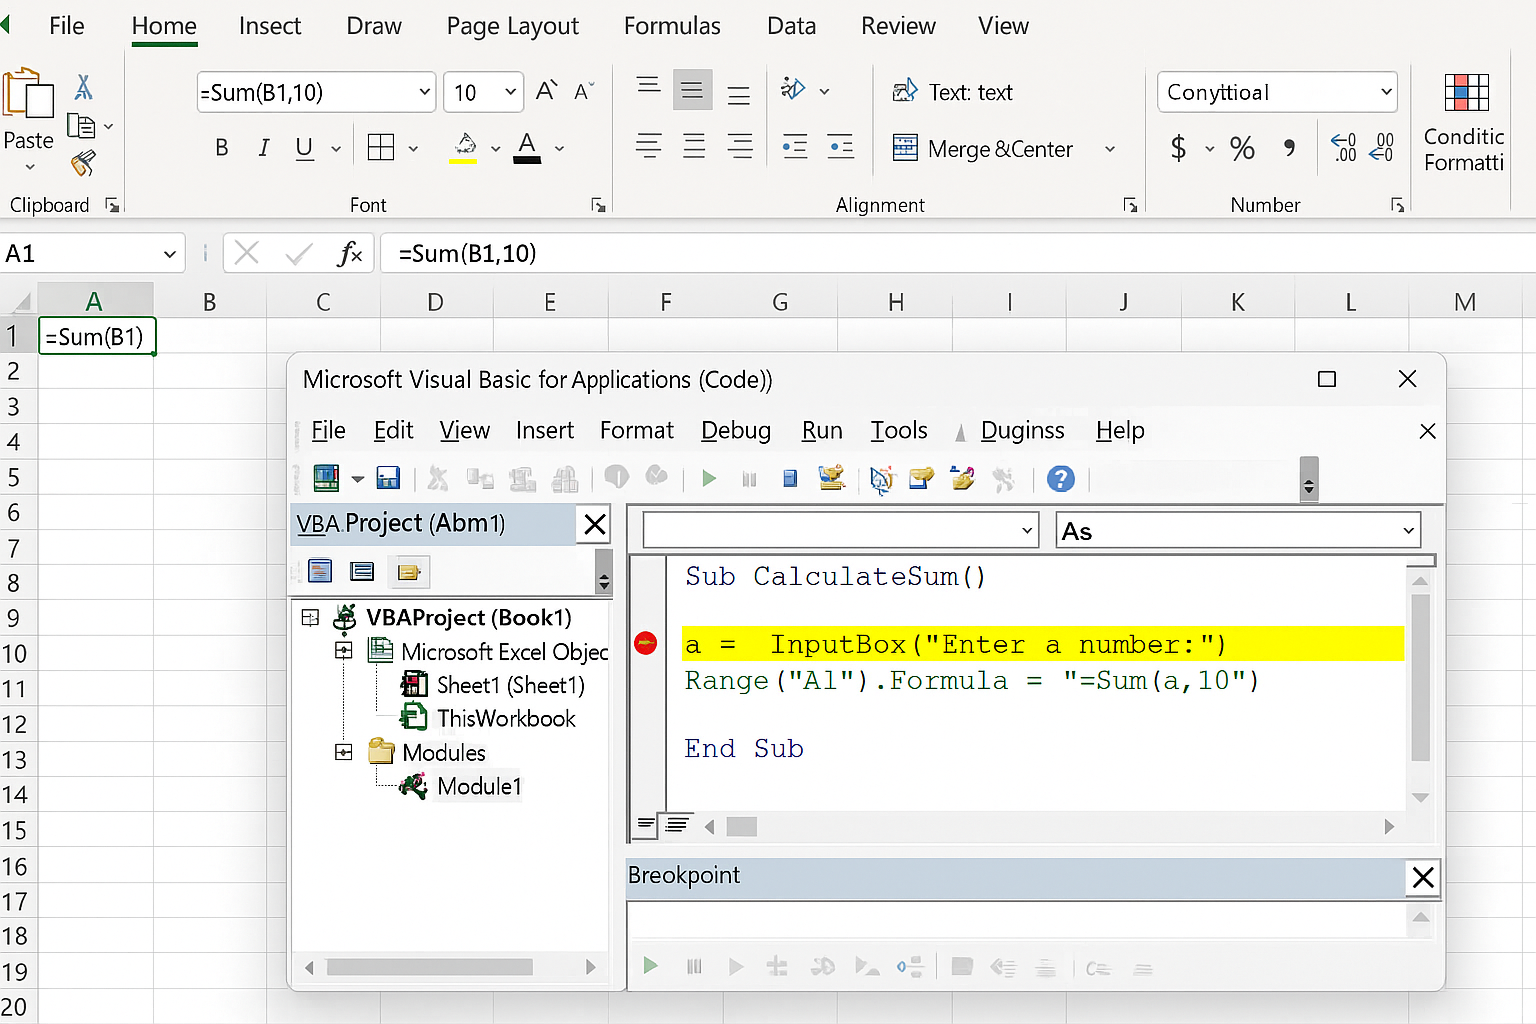Align text left in the ribbon

648,147
